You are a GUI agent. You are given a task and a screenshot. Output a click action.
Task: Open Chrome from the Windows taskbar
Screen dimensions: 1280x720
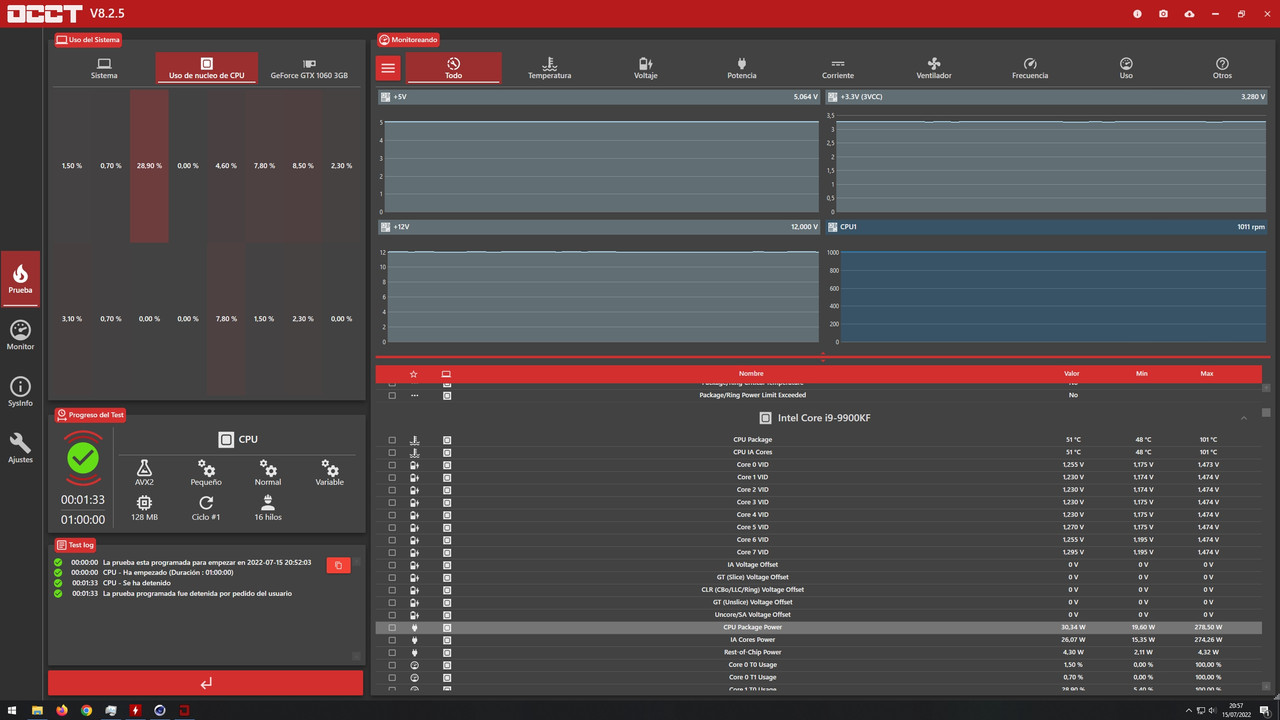click(87, 710)
